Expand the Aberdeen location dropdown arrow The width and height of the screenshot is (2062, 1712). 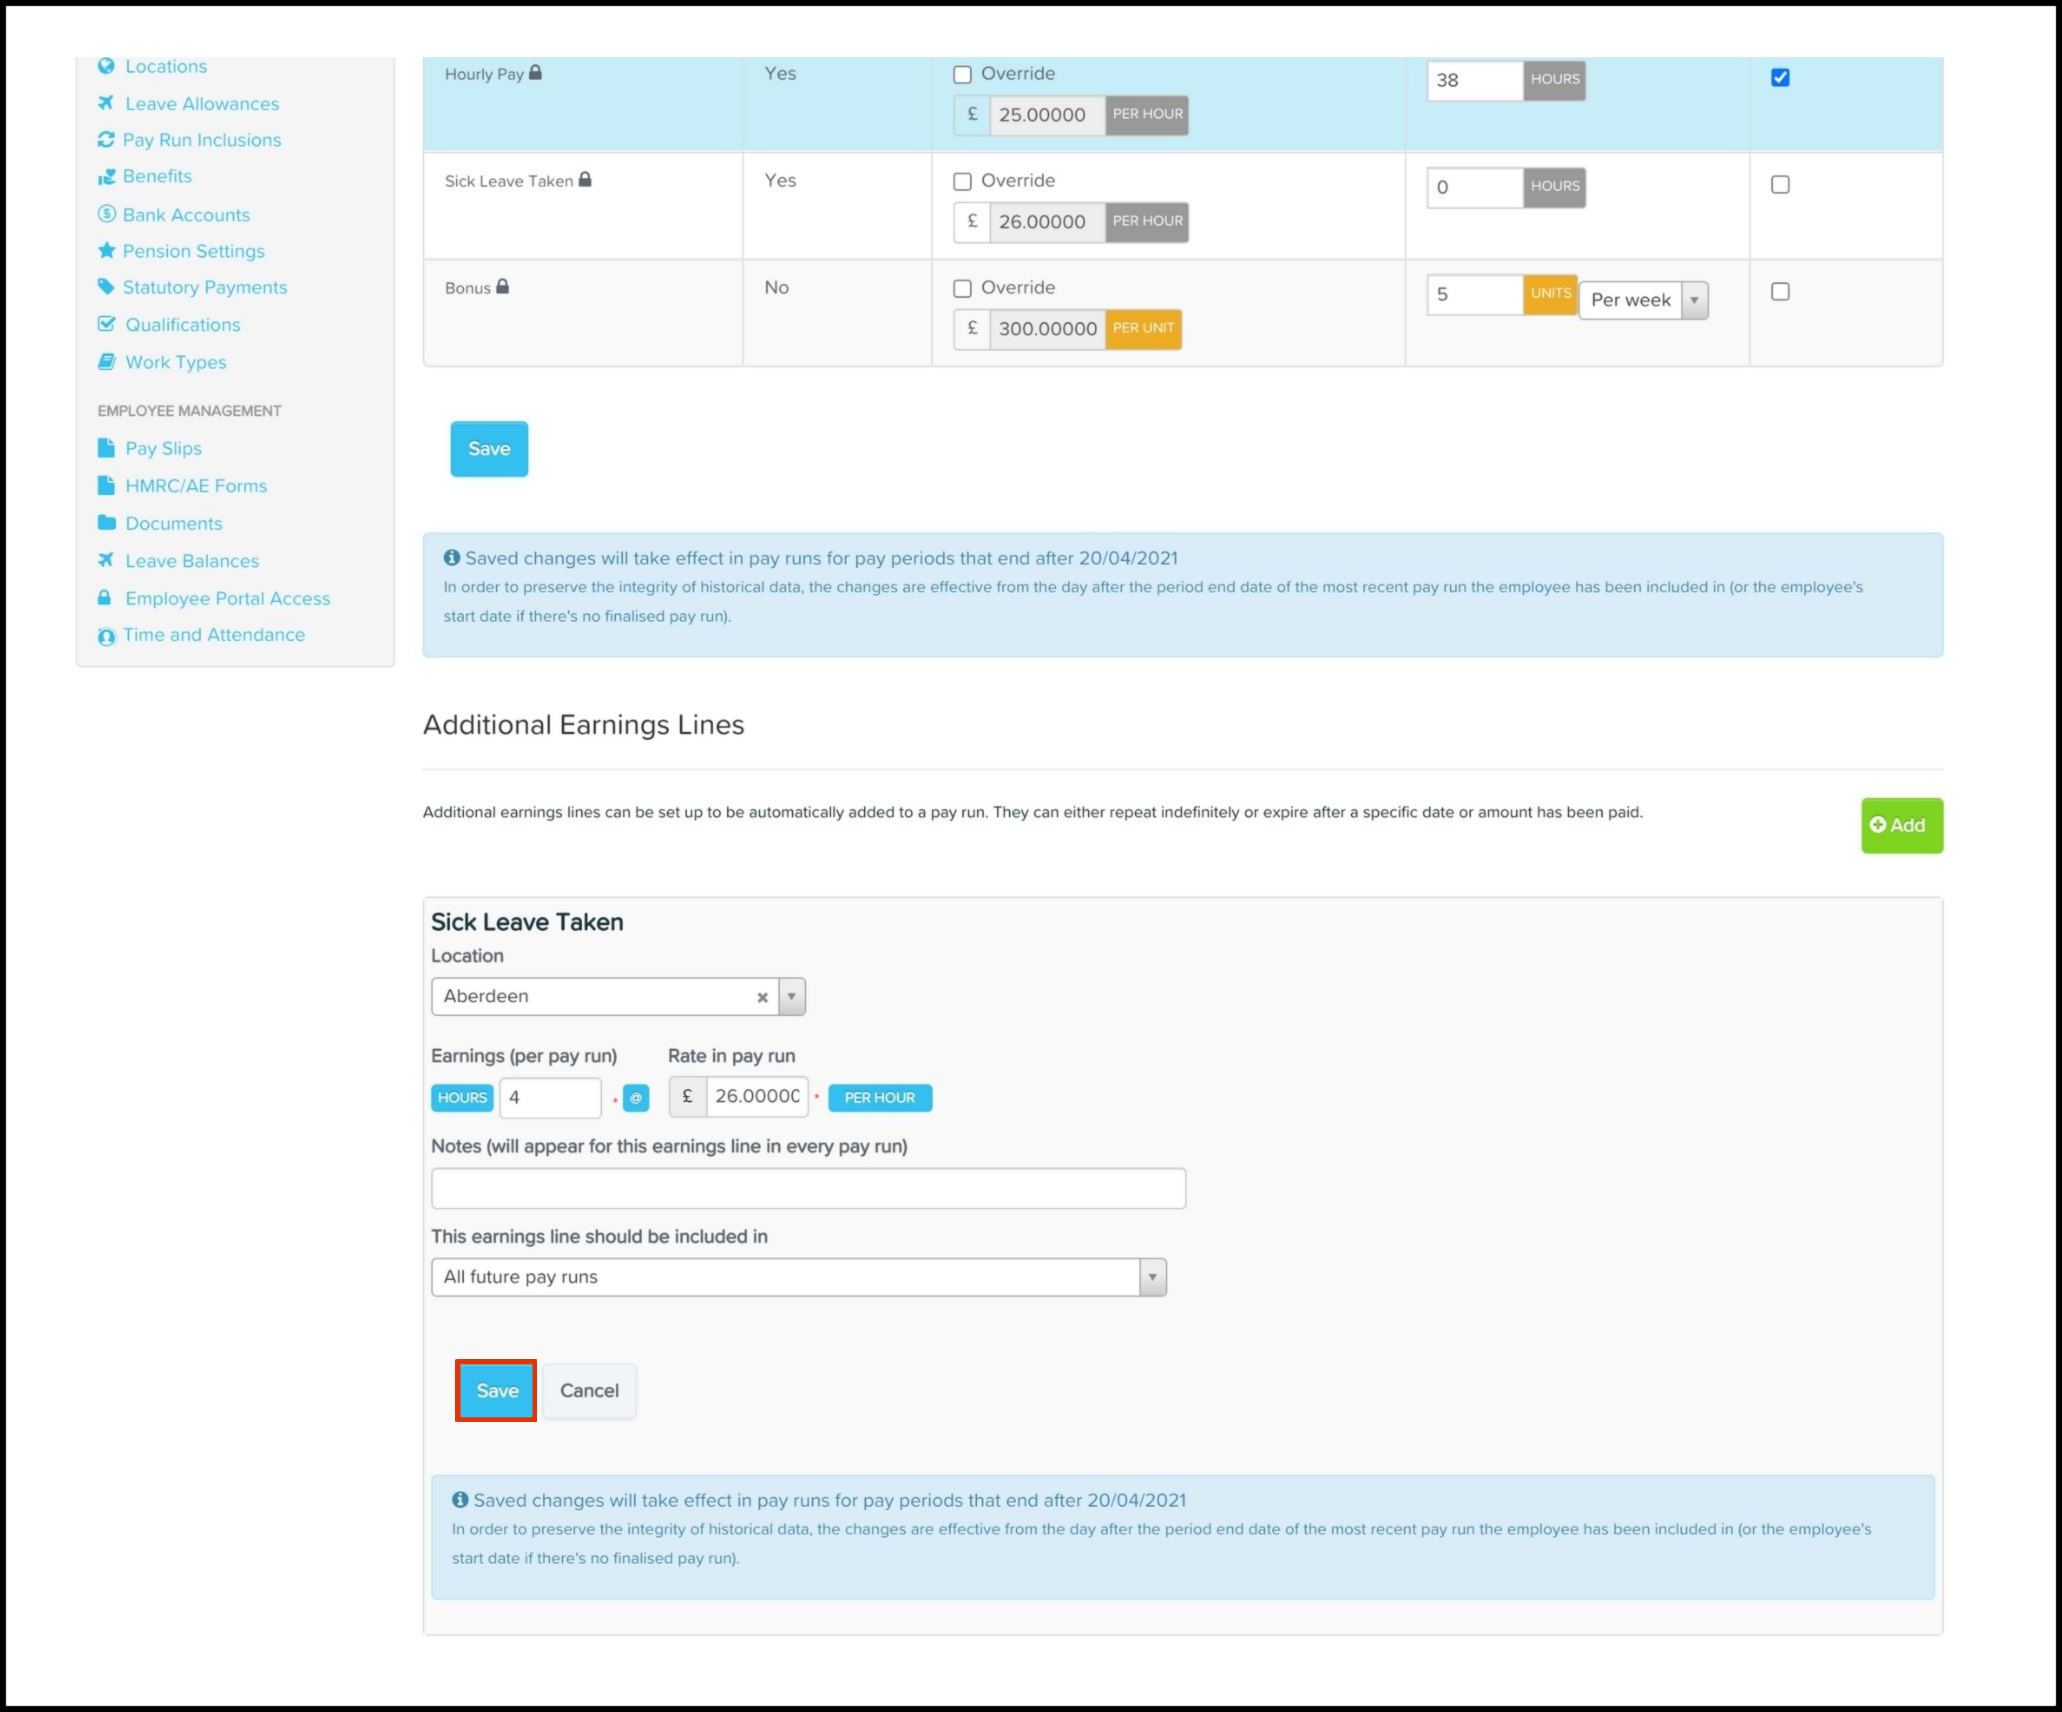pyautogui.click(x=791, y=997)
